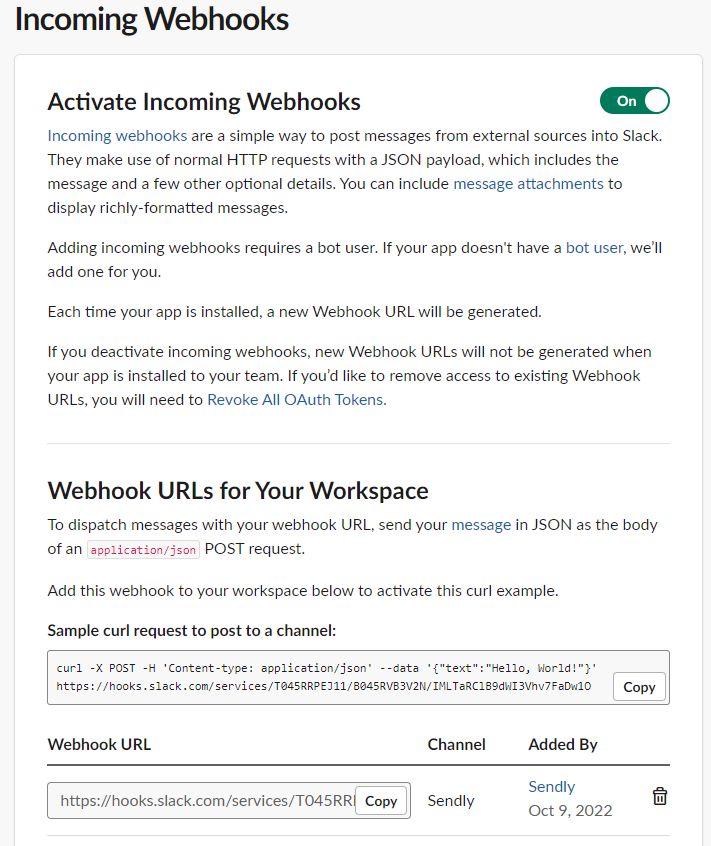Follow the "message attachments" link
Image resolution: width=711 pixels, height=846 pixels.
[528, 183]
